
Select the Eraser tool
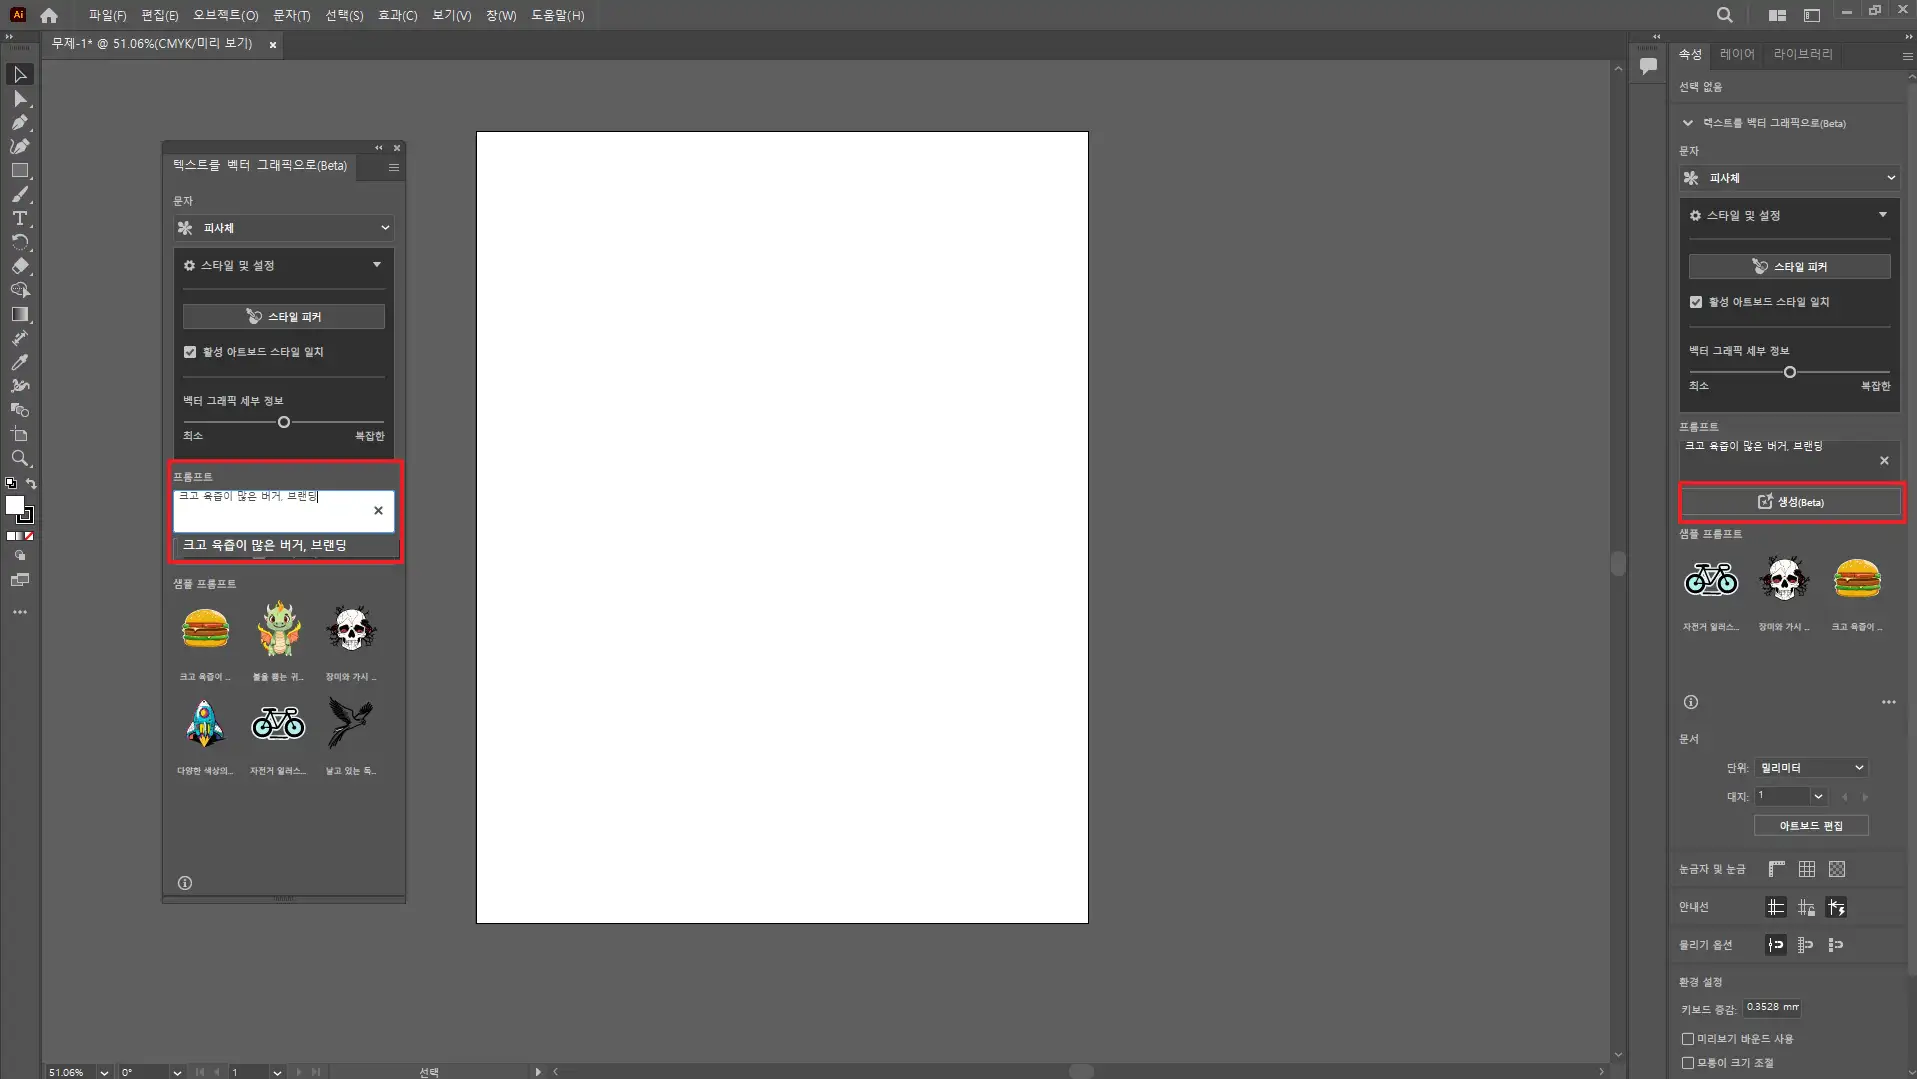[19, 267]
